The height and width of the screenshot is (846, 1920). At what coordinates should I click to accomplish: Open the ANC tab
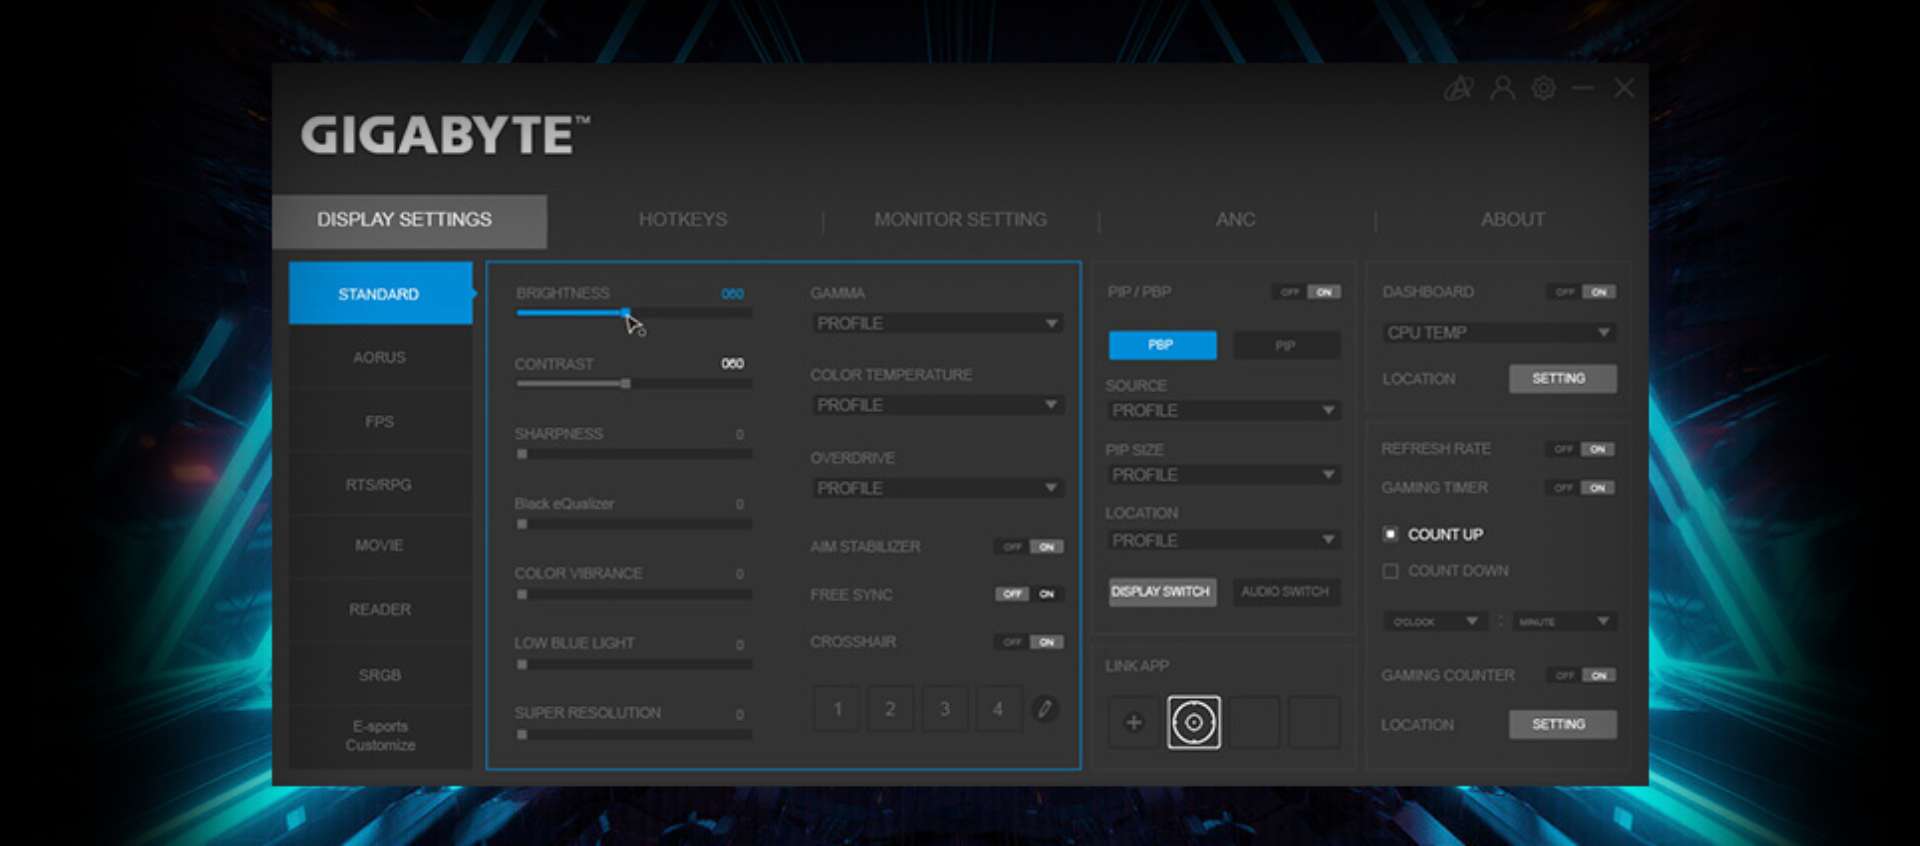pyautogui.click(x=1236, y=219)
